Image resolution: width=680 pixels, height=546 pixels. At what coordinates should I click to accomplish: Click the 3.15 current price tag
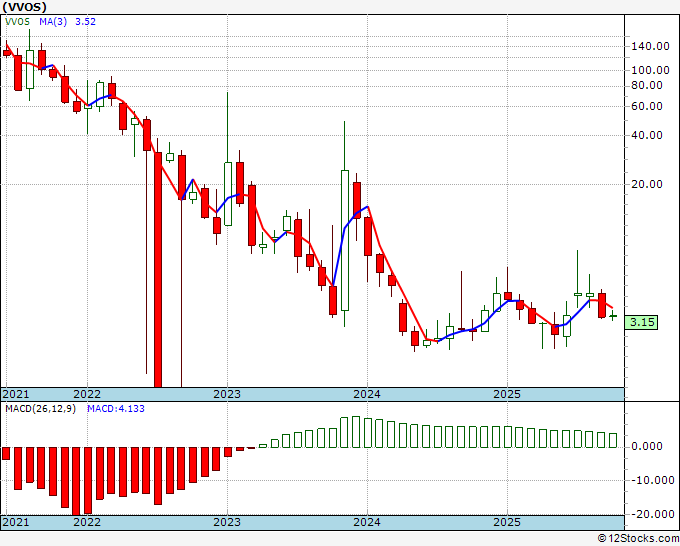pos(641,322)
